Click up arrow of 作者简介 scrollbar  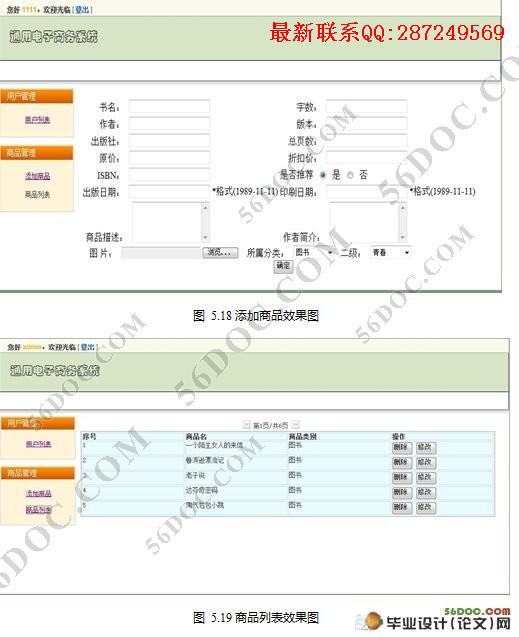(x=402, y=208)
